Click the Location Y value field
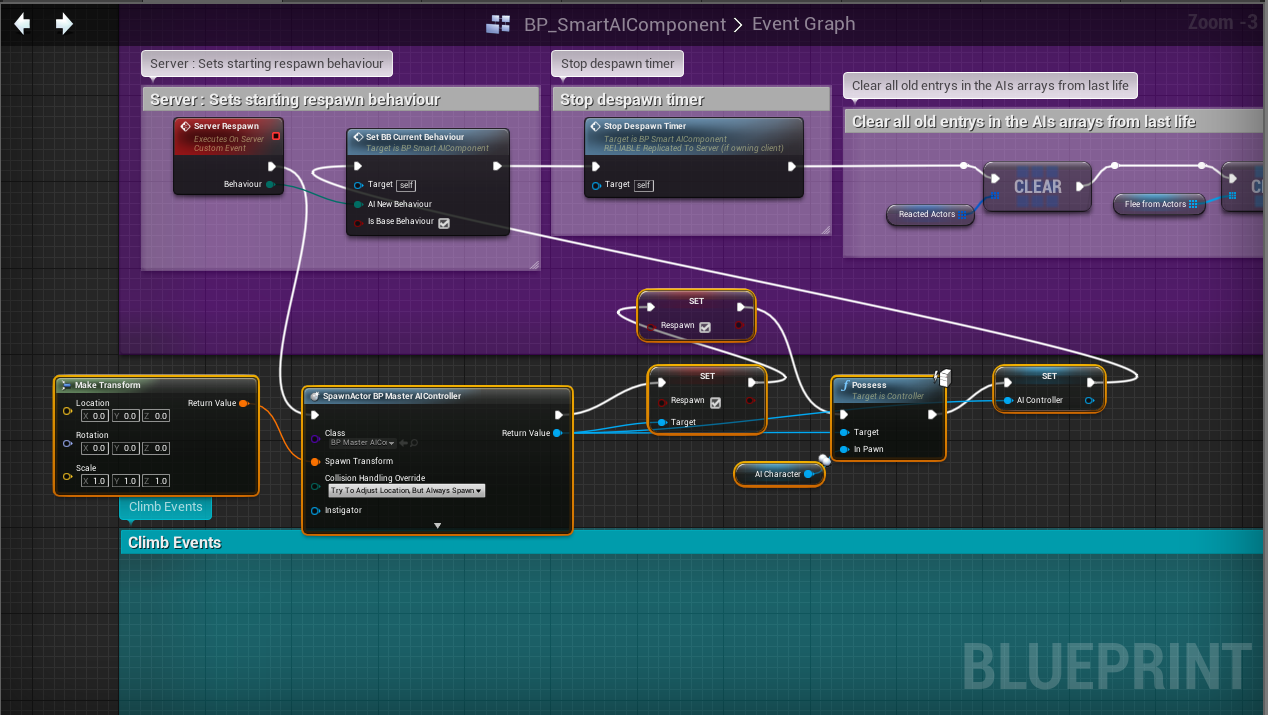This screenshot has height=715, width=1268. click(x=125, y=416)
